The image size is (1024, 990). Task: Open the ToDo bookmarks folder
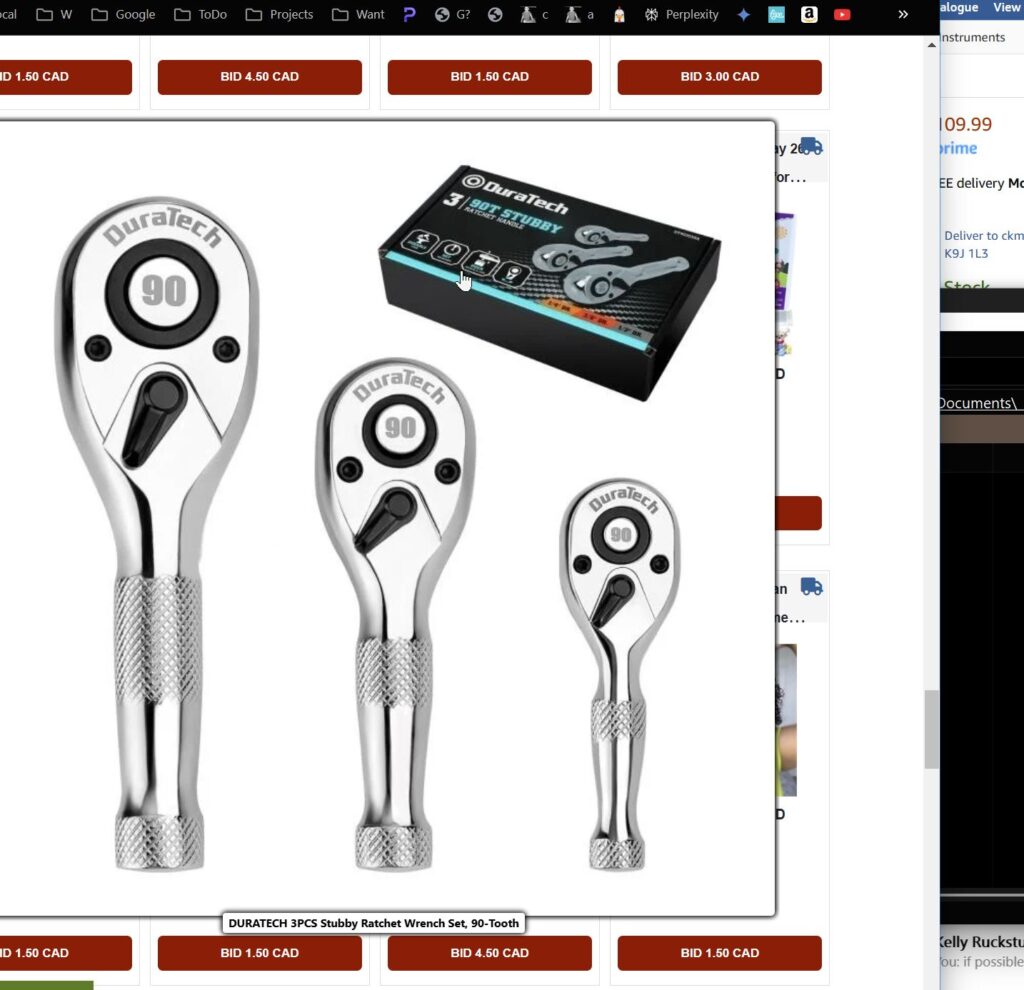[x=200, y=15]
